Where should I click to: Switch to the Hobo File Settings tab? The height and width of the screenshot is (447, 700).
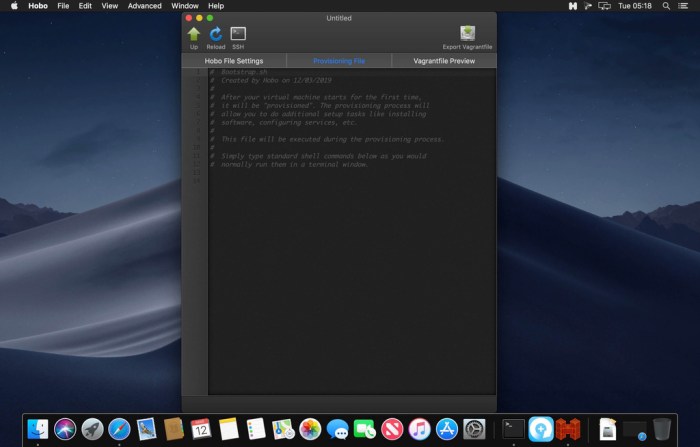pyautogui.click(x=233, y=61)
